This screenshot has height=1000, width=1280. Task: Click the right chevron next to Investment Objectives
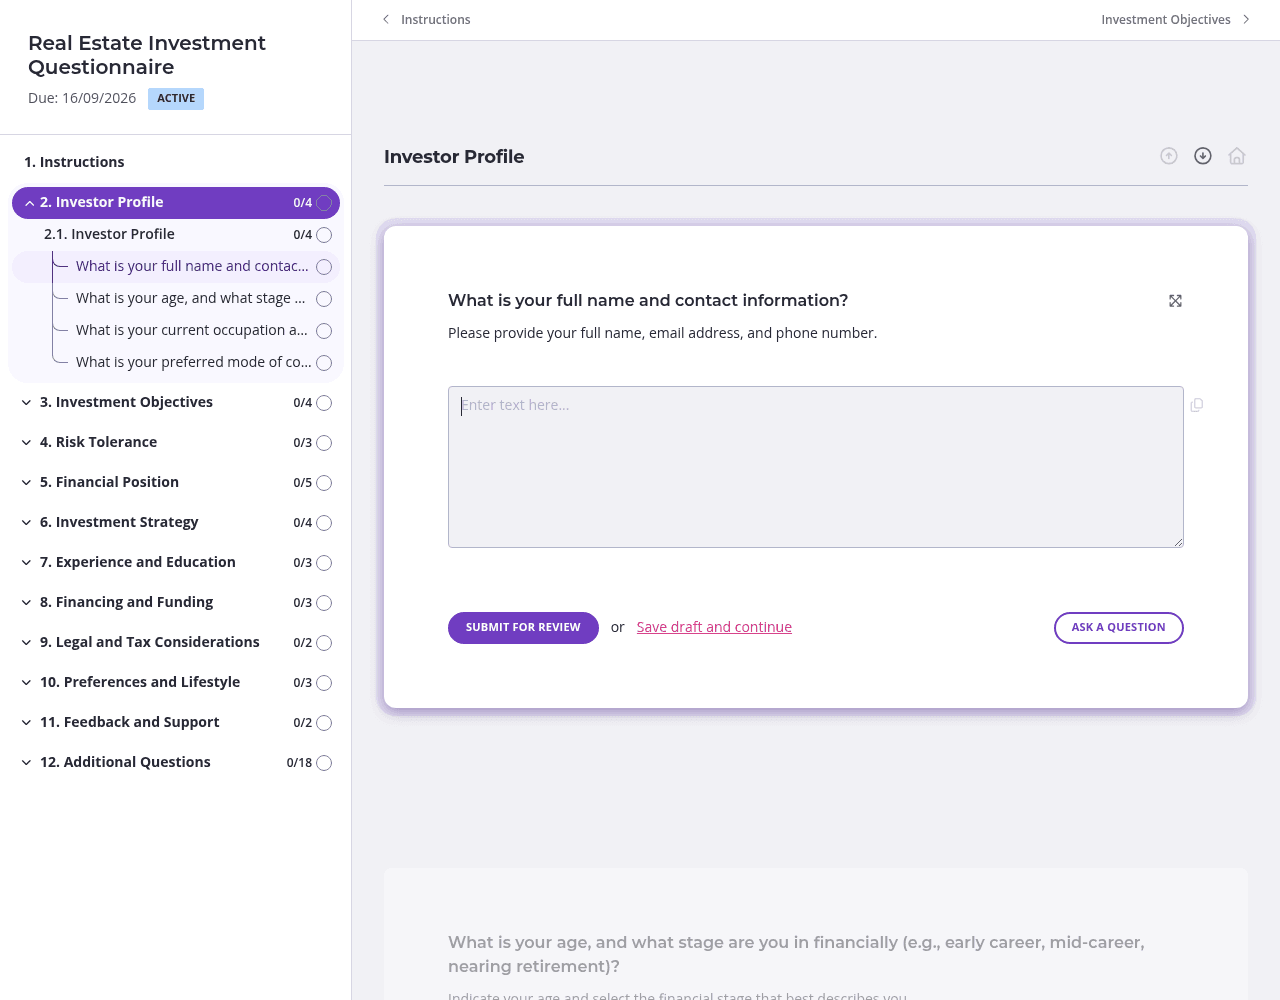coord(1246,19)
